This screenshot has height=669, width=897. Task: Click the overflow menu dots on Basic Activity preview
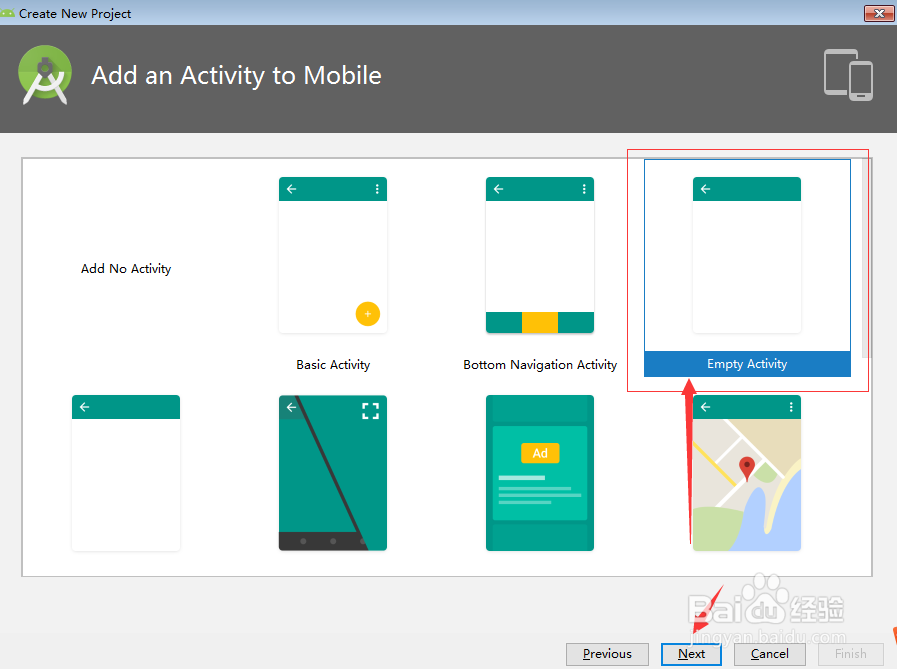coord(377,188)
